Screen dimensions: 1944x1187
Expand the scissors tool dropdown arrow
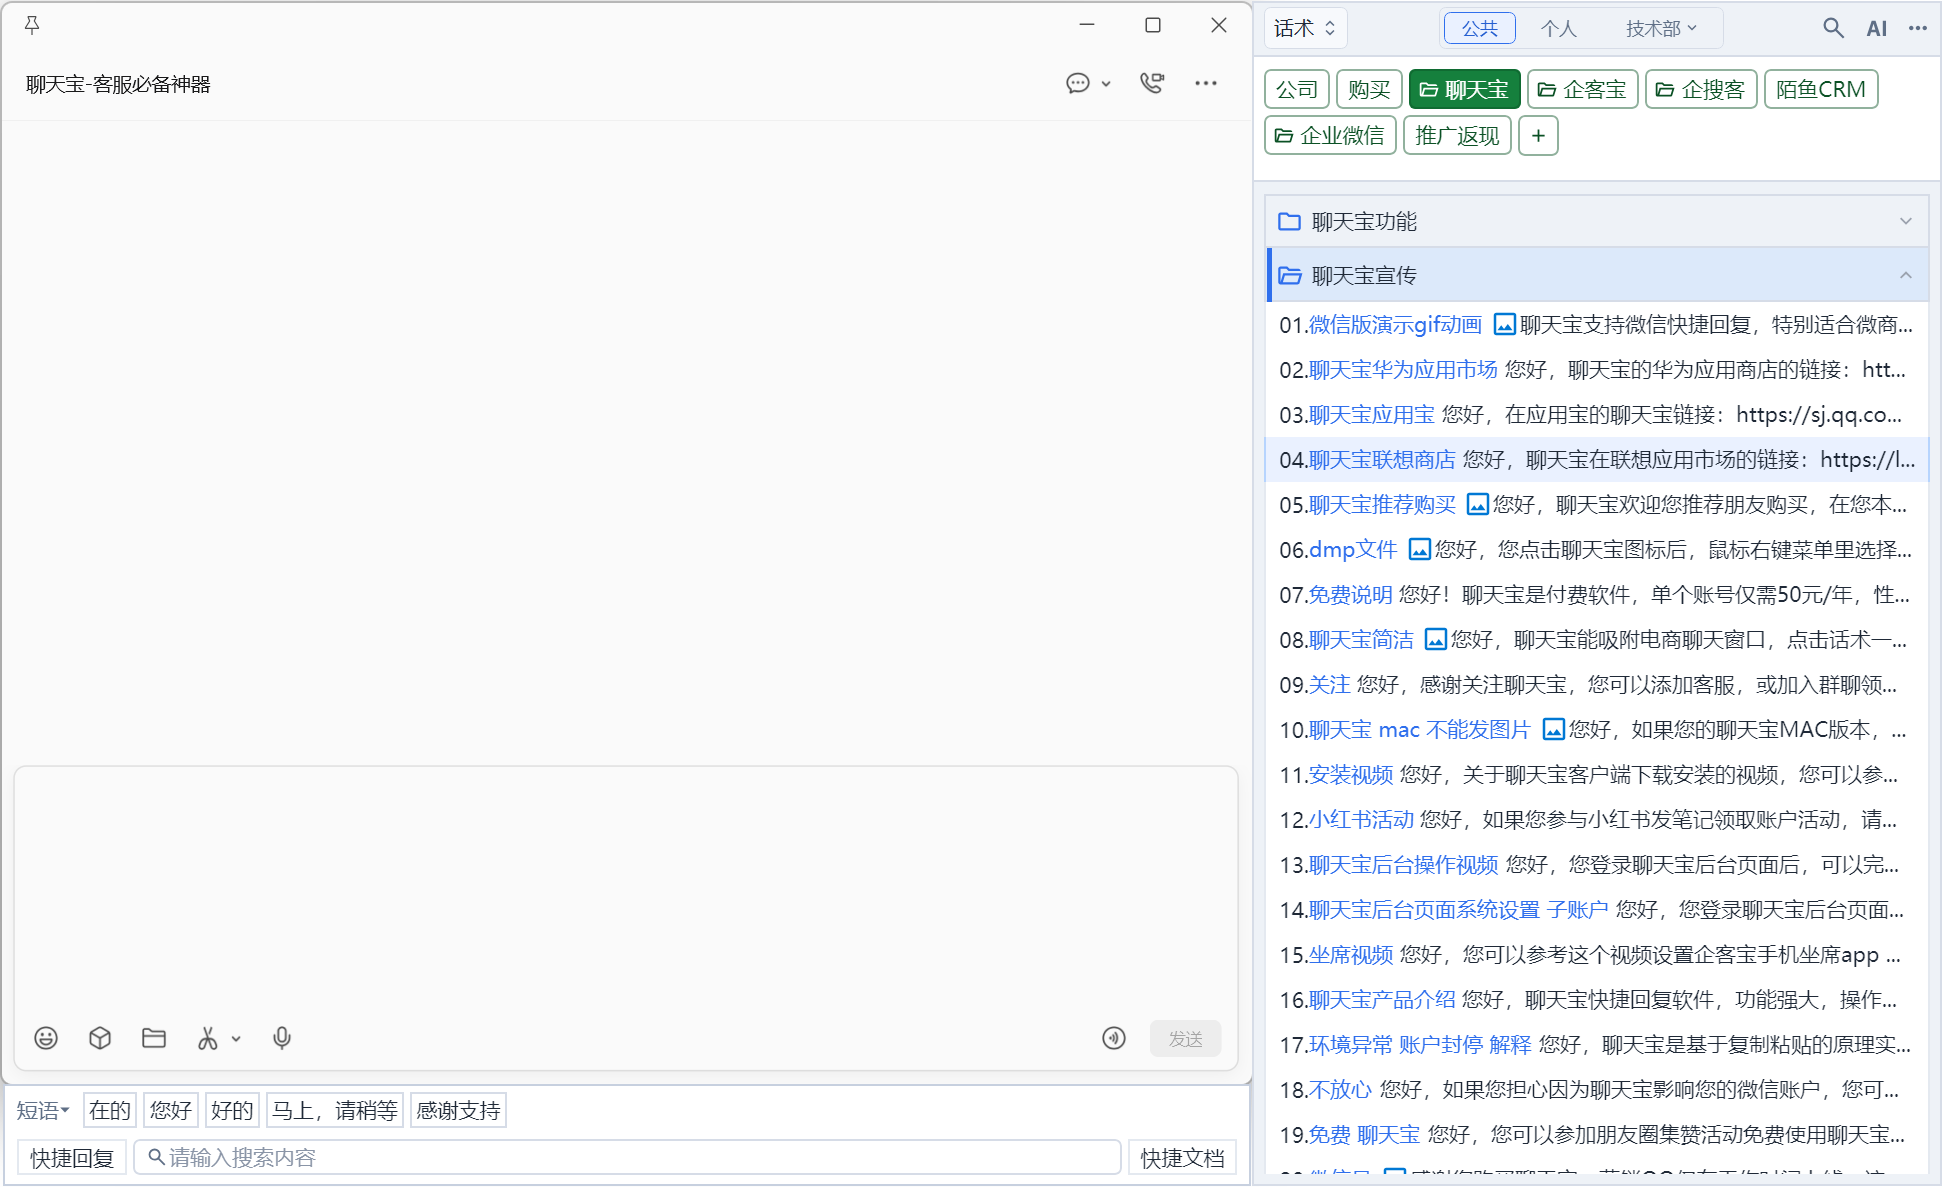[236, 1039]
